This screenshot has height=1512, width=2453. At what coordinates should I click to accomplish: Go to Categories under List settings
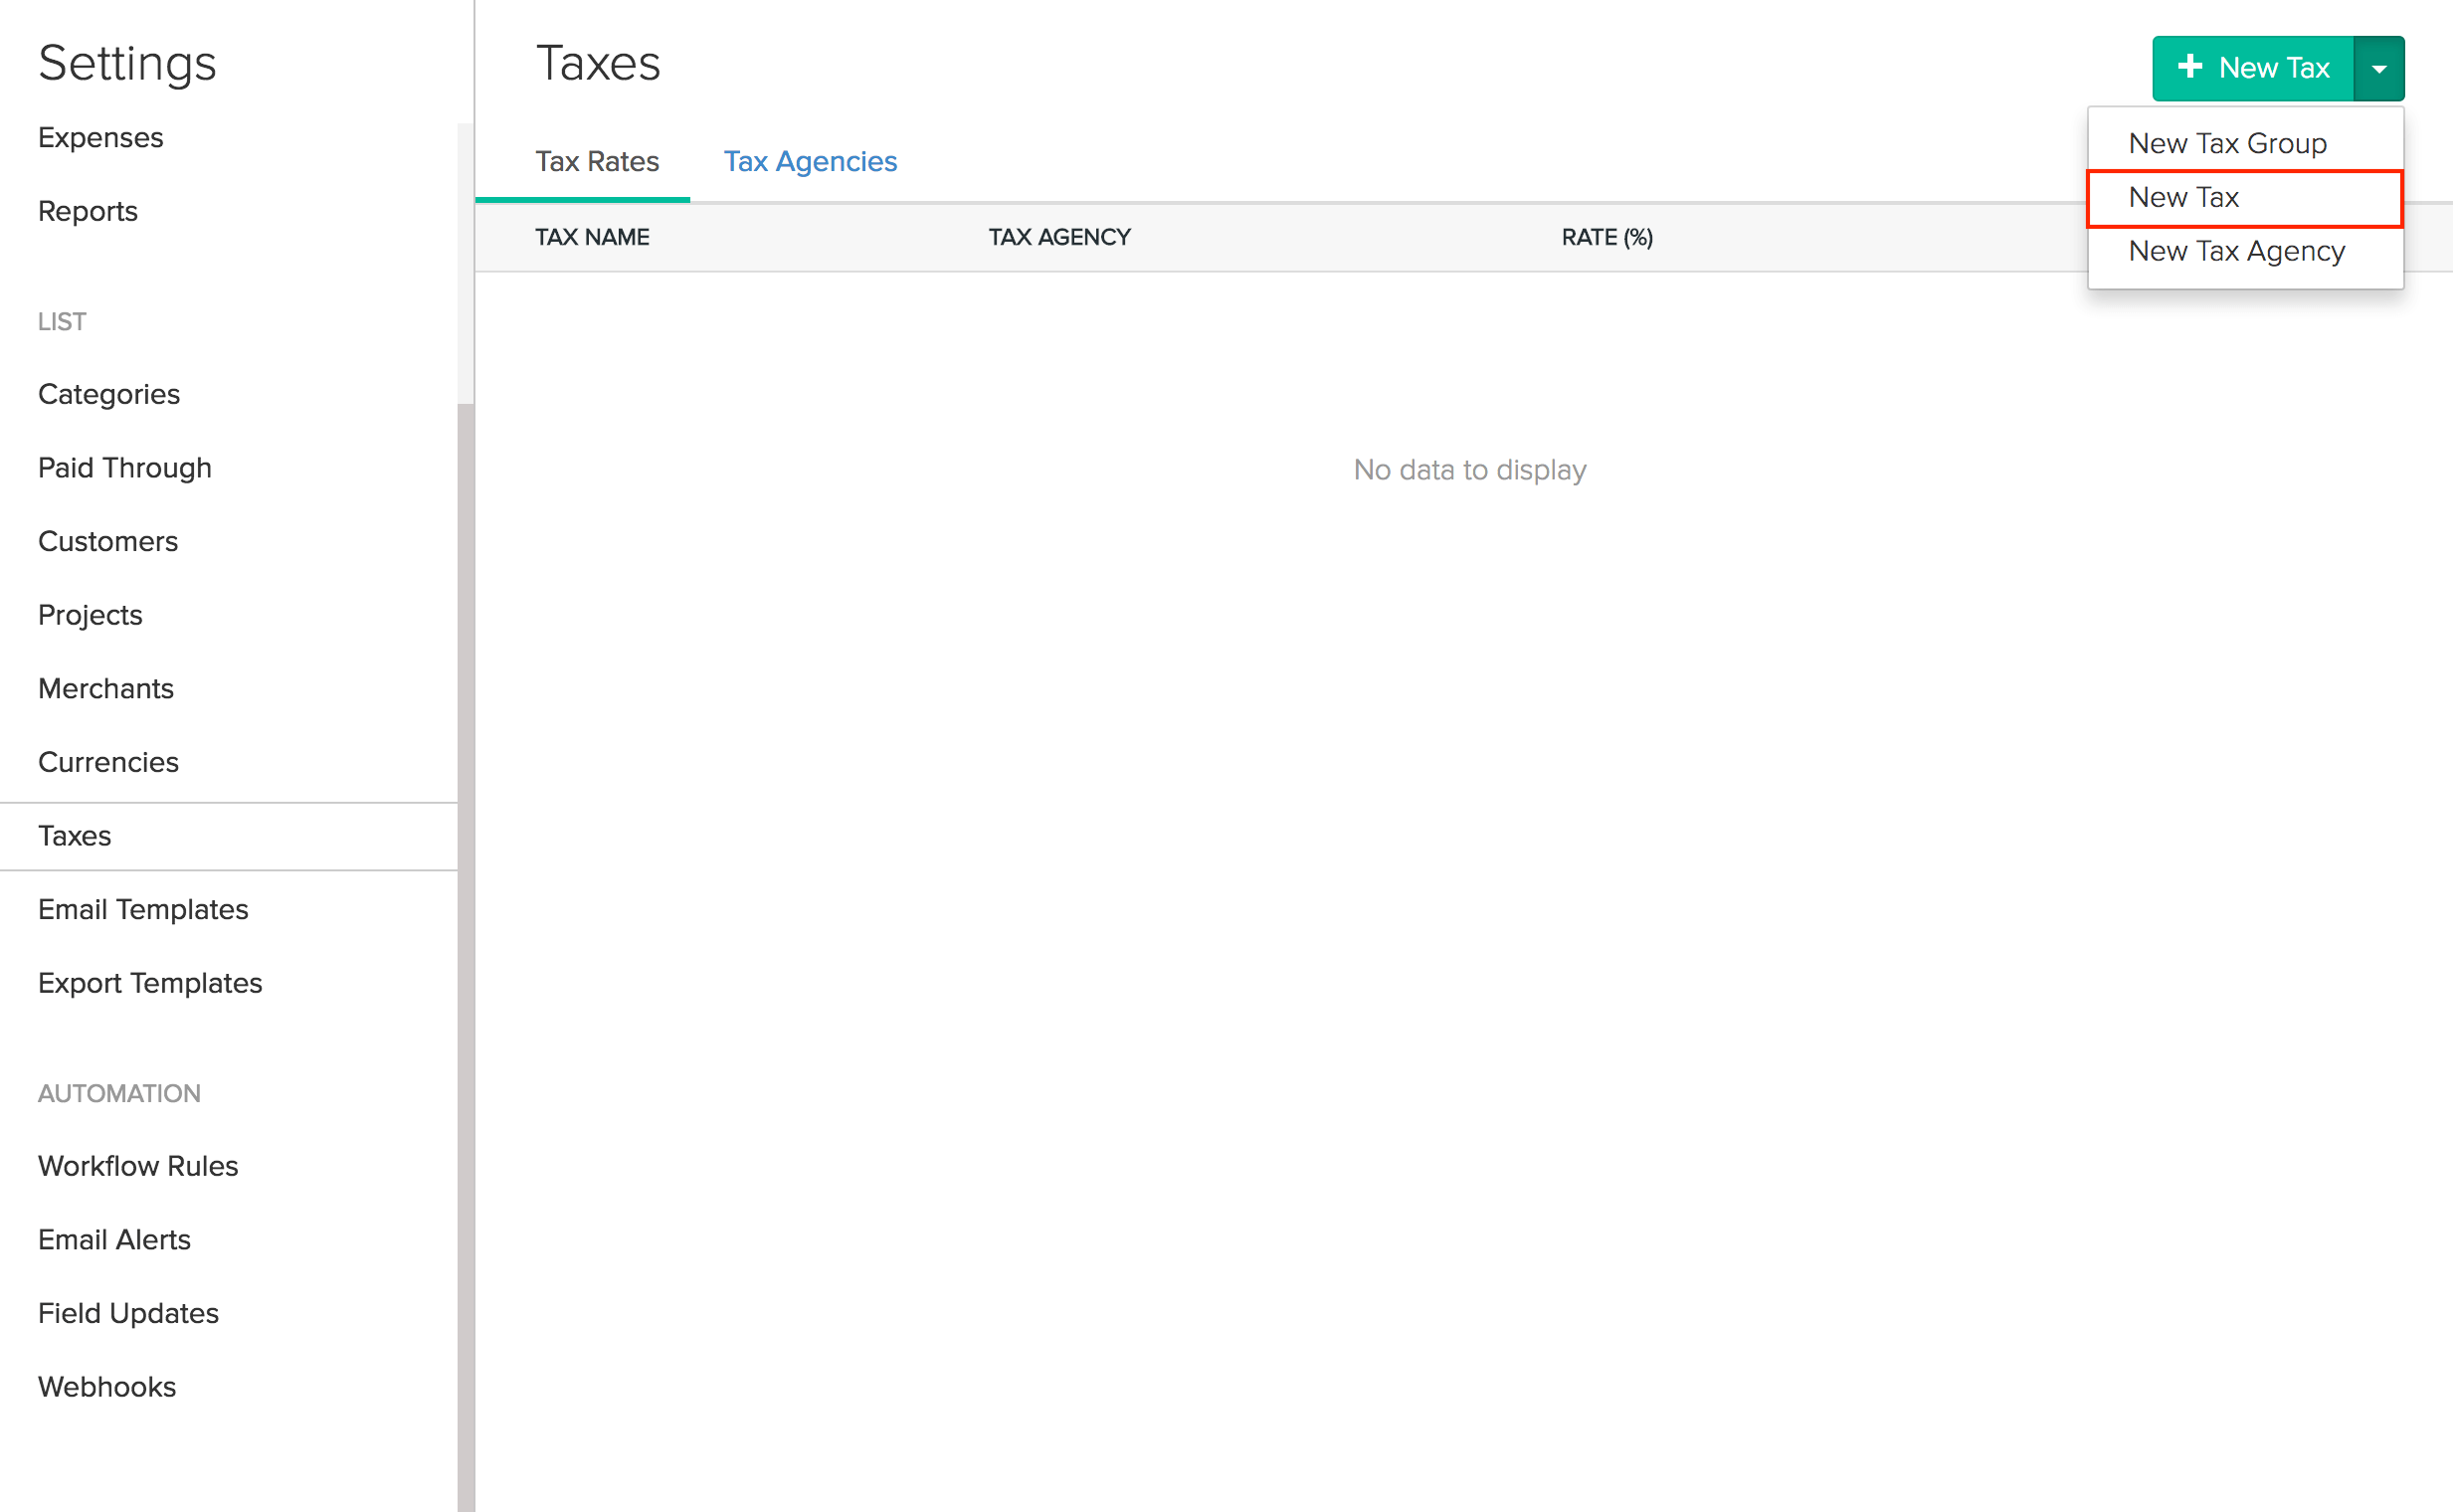tap(109, 394)
